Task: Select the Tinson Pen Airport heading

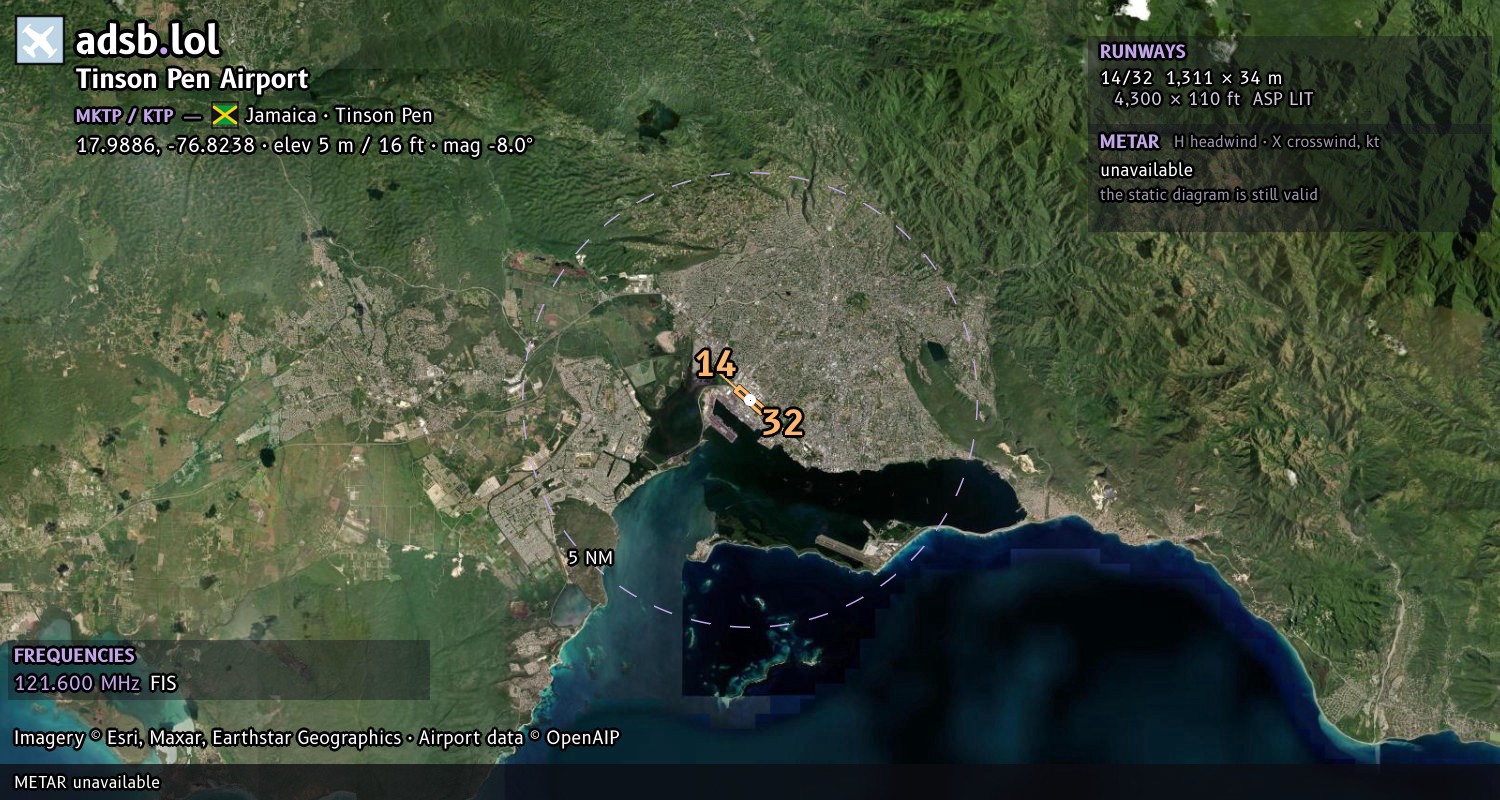Action: pos(192,79)
